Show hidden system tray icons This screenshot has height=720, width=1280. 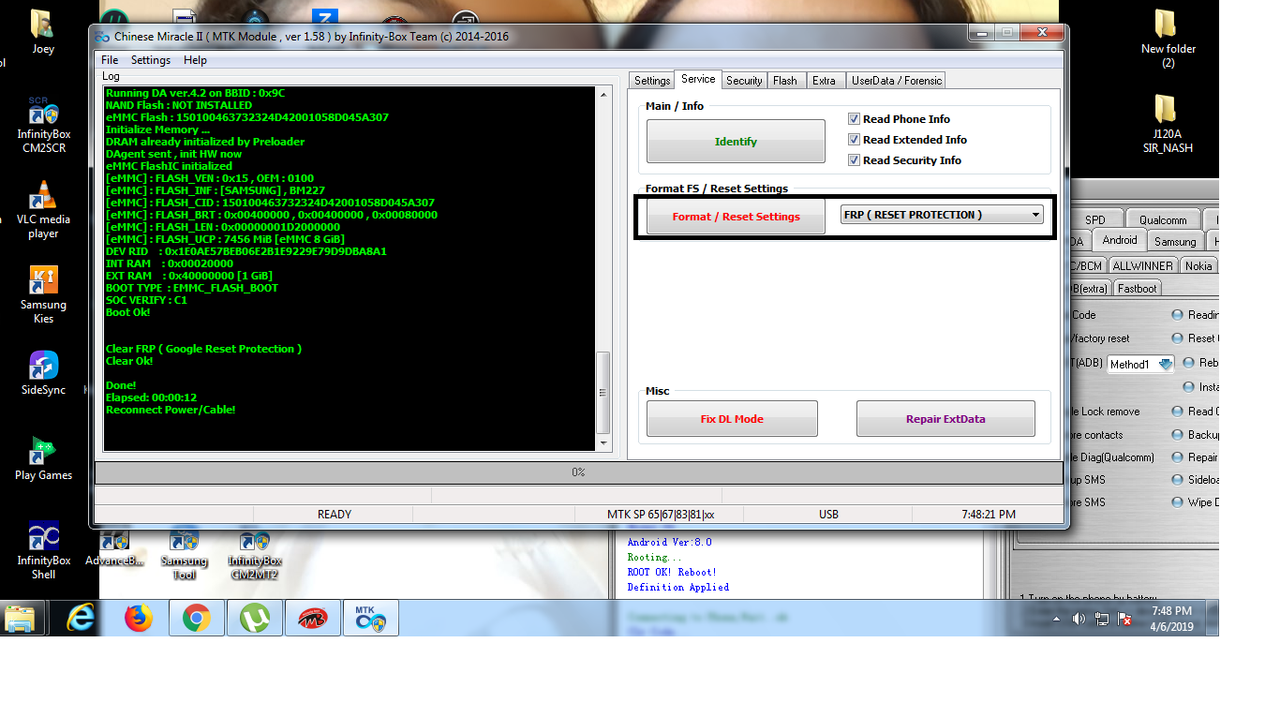point(1056,619)
